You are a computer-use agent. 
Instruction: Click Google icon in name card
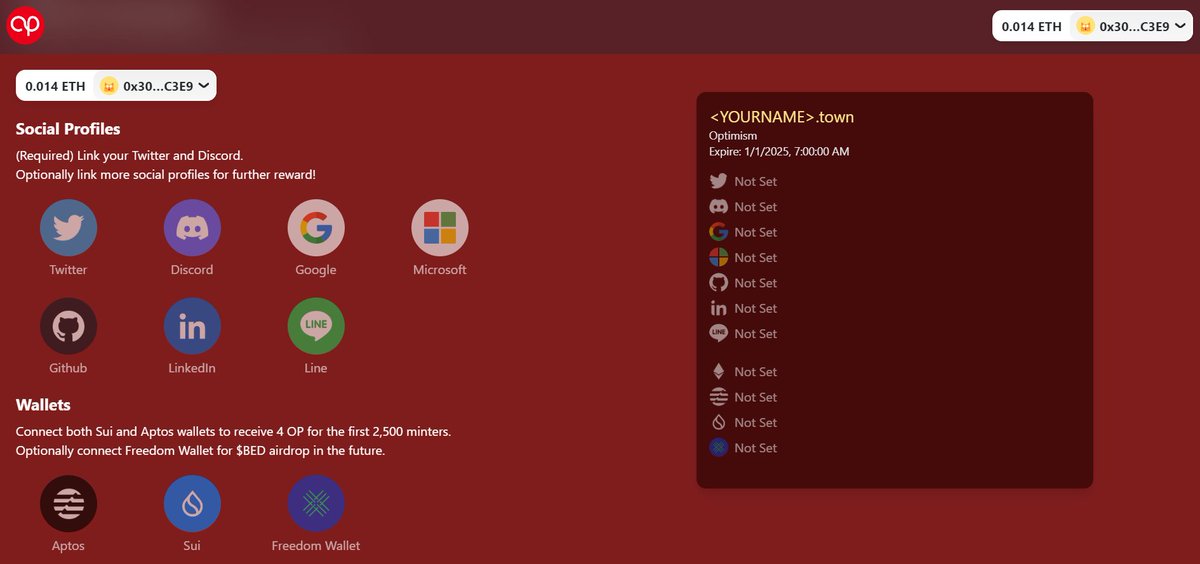(x=718, y=232)
